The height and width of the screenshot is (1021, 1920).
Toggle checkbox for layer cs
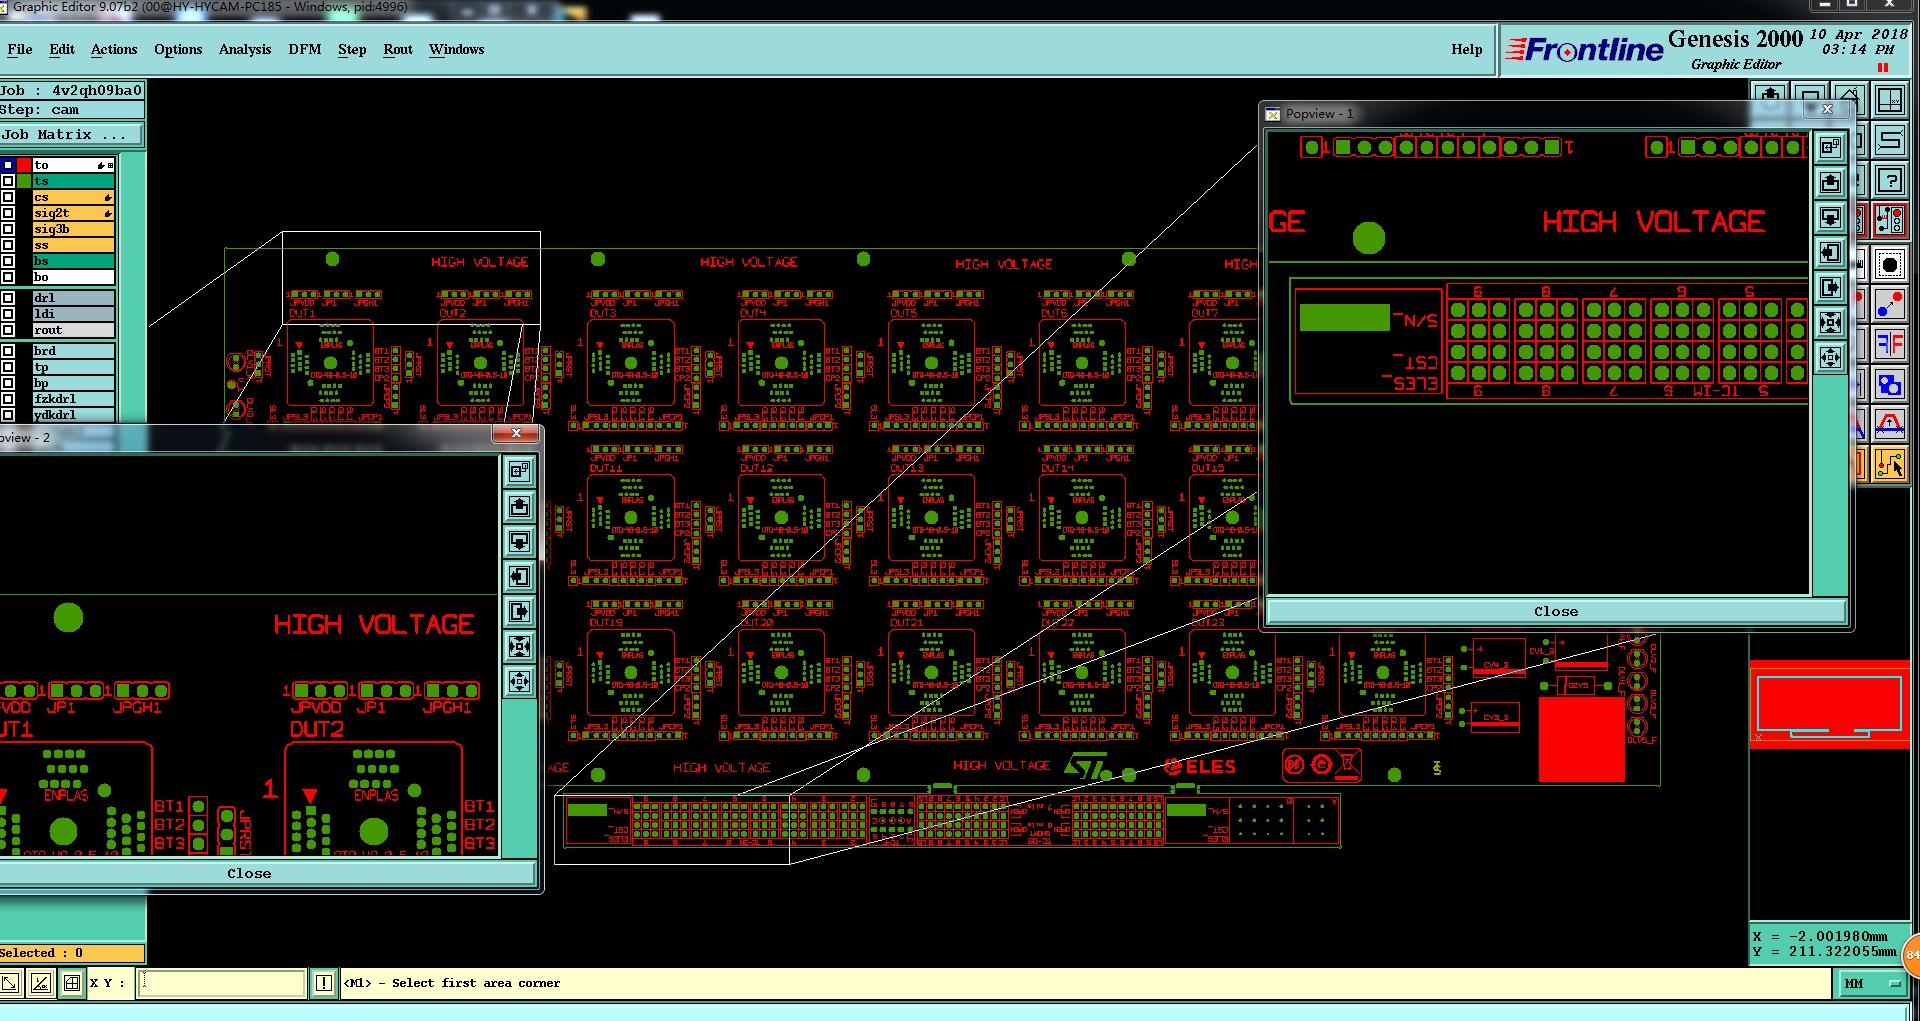(8, 197)
